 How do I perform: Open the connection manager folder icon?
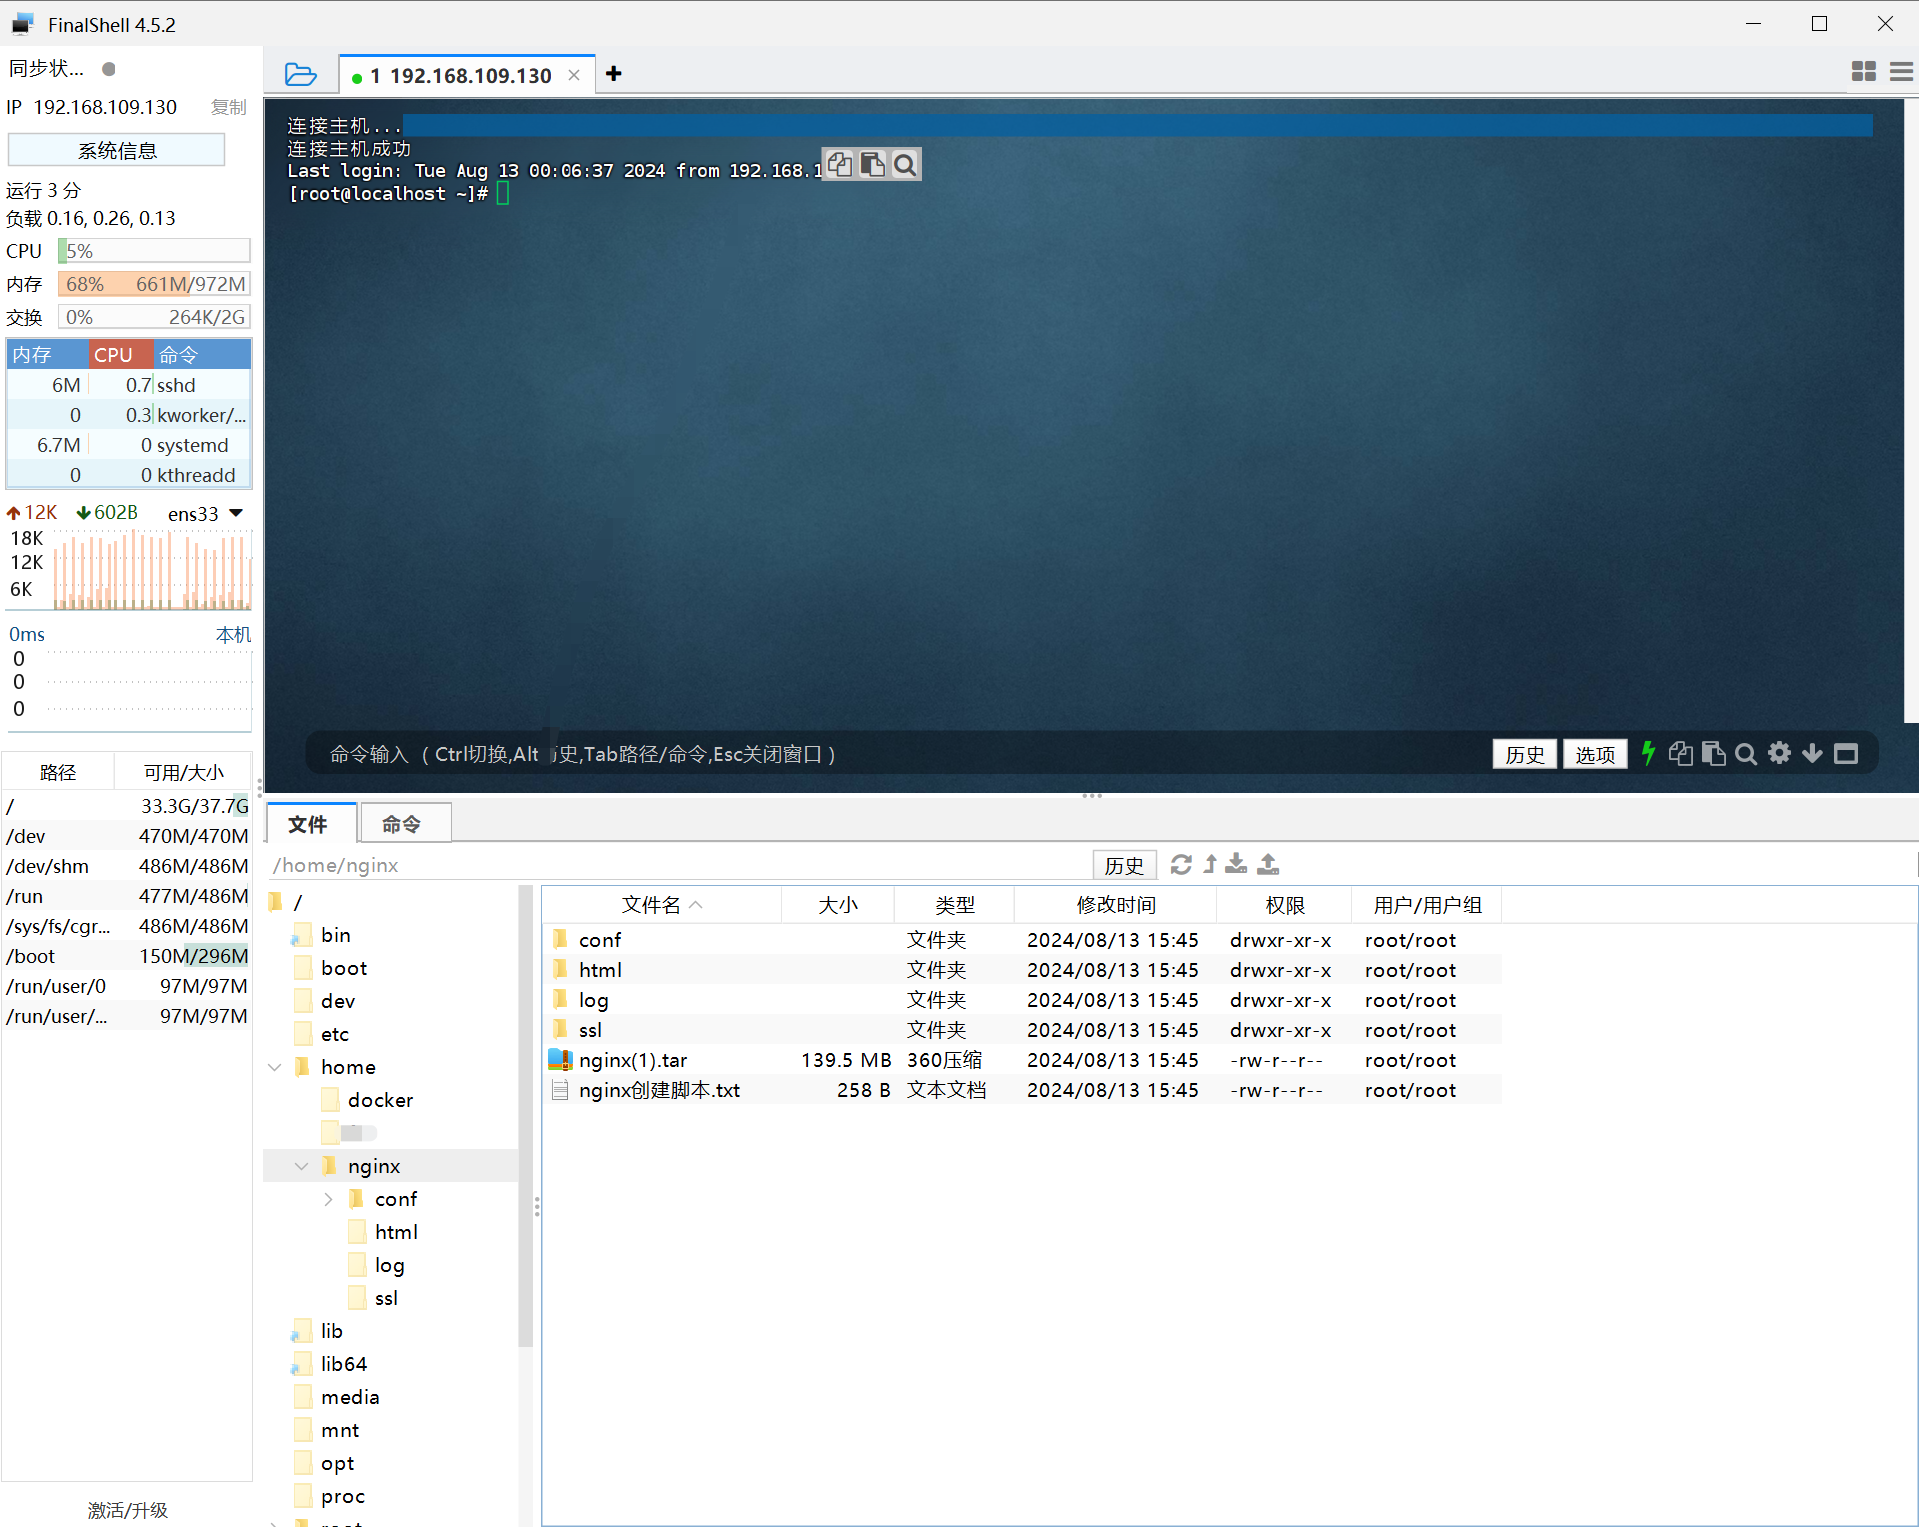(300, 75)
